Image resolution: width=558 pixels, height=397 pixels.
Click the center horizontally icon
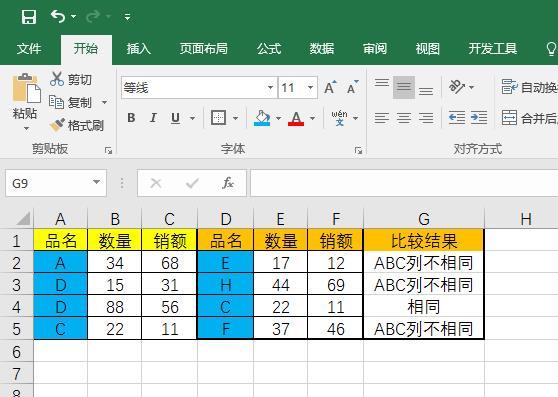pos(404,118)
